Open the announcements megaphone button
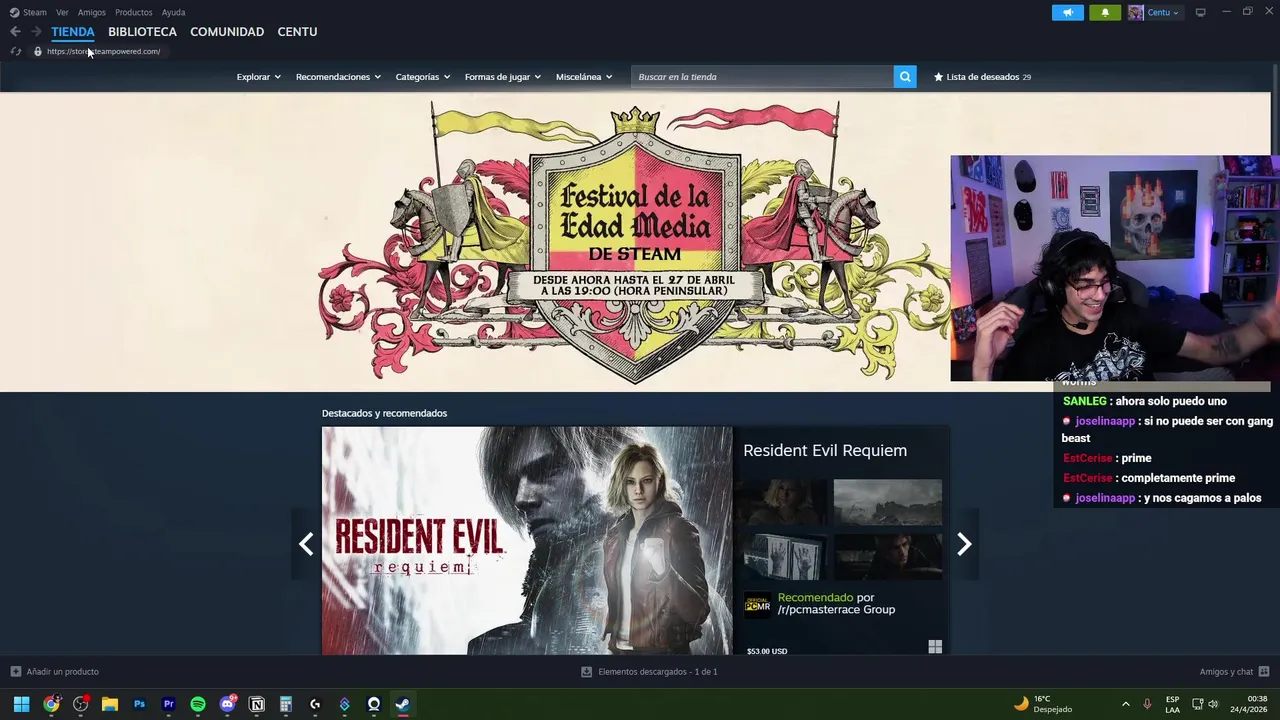1280x720 pixels. [1068, 12]
